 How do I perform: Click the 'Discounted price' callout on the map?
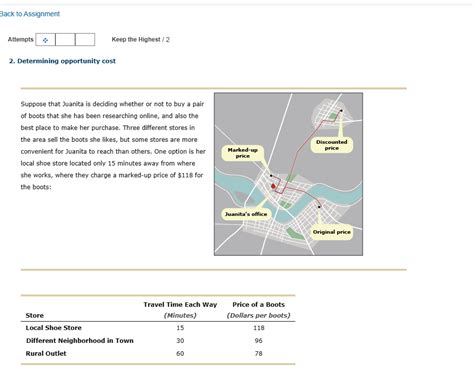[332, 145]
